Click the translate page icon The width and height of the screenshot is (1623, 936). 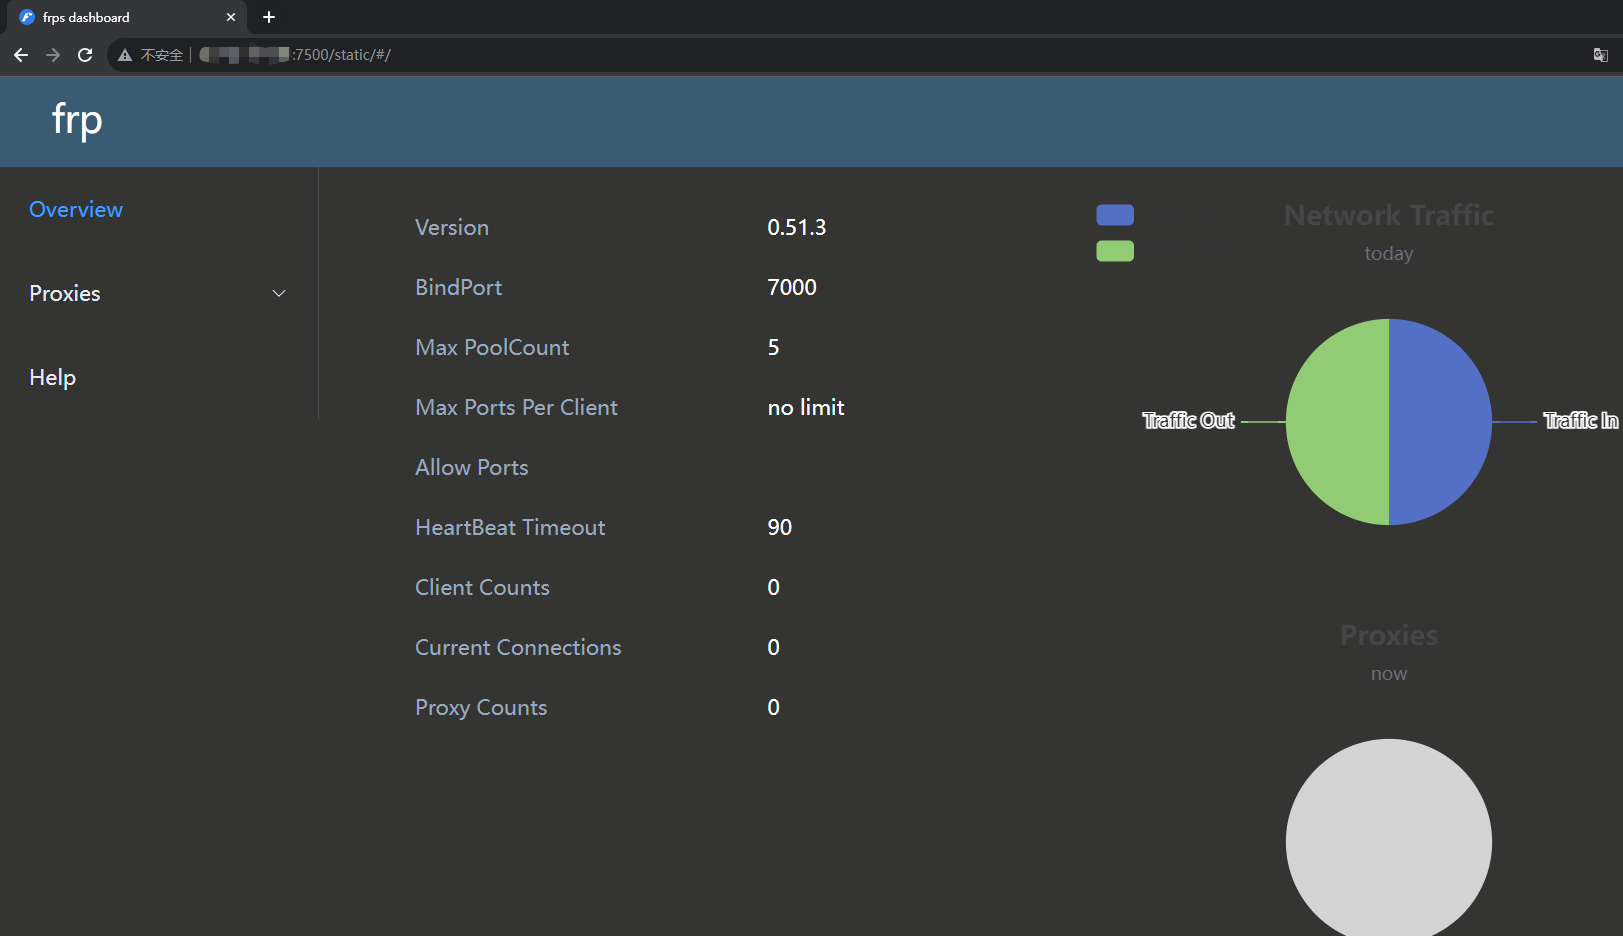click(x=1600, y=55)
